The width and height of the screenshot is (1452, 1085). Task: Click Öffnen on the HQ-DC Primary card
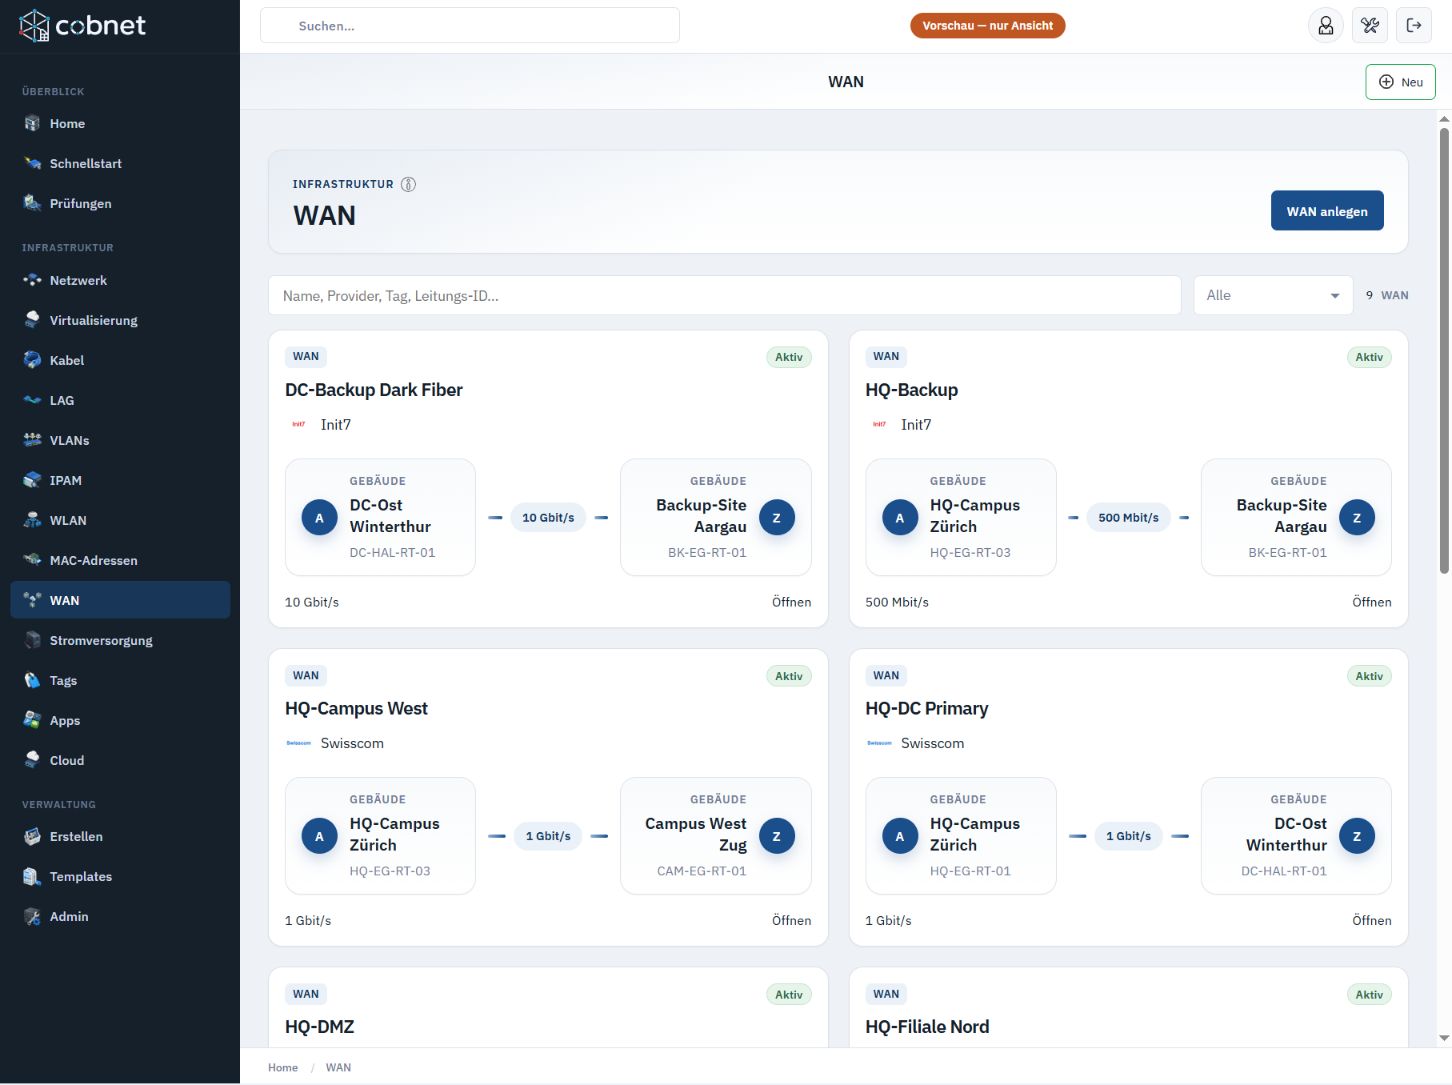coord(1371,921)
